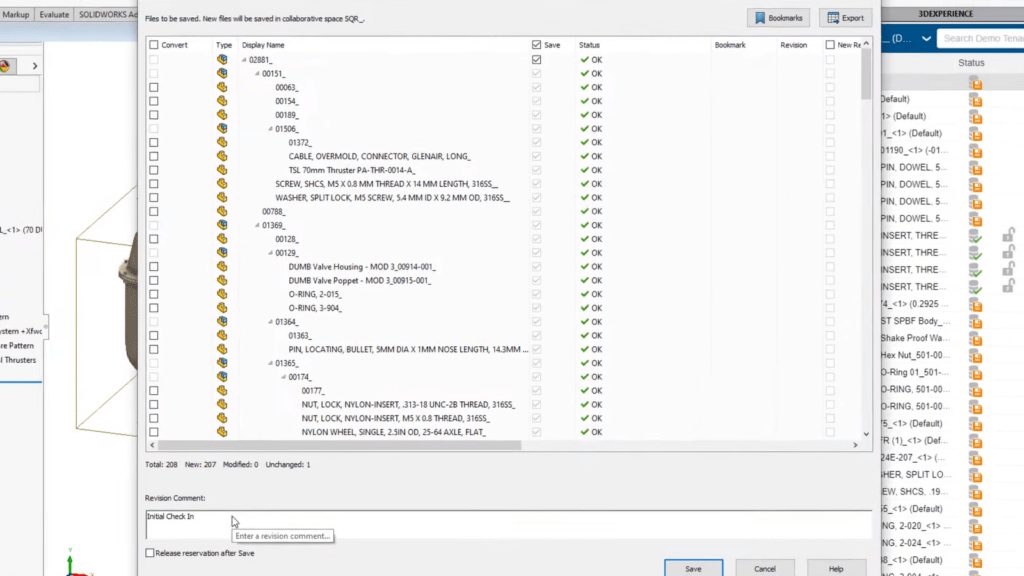Uncheck Save checkbox for 02881_ row
Image resolution: width=1024 pixels, height=576 pixels.
pos(536,59)
